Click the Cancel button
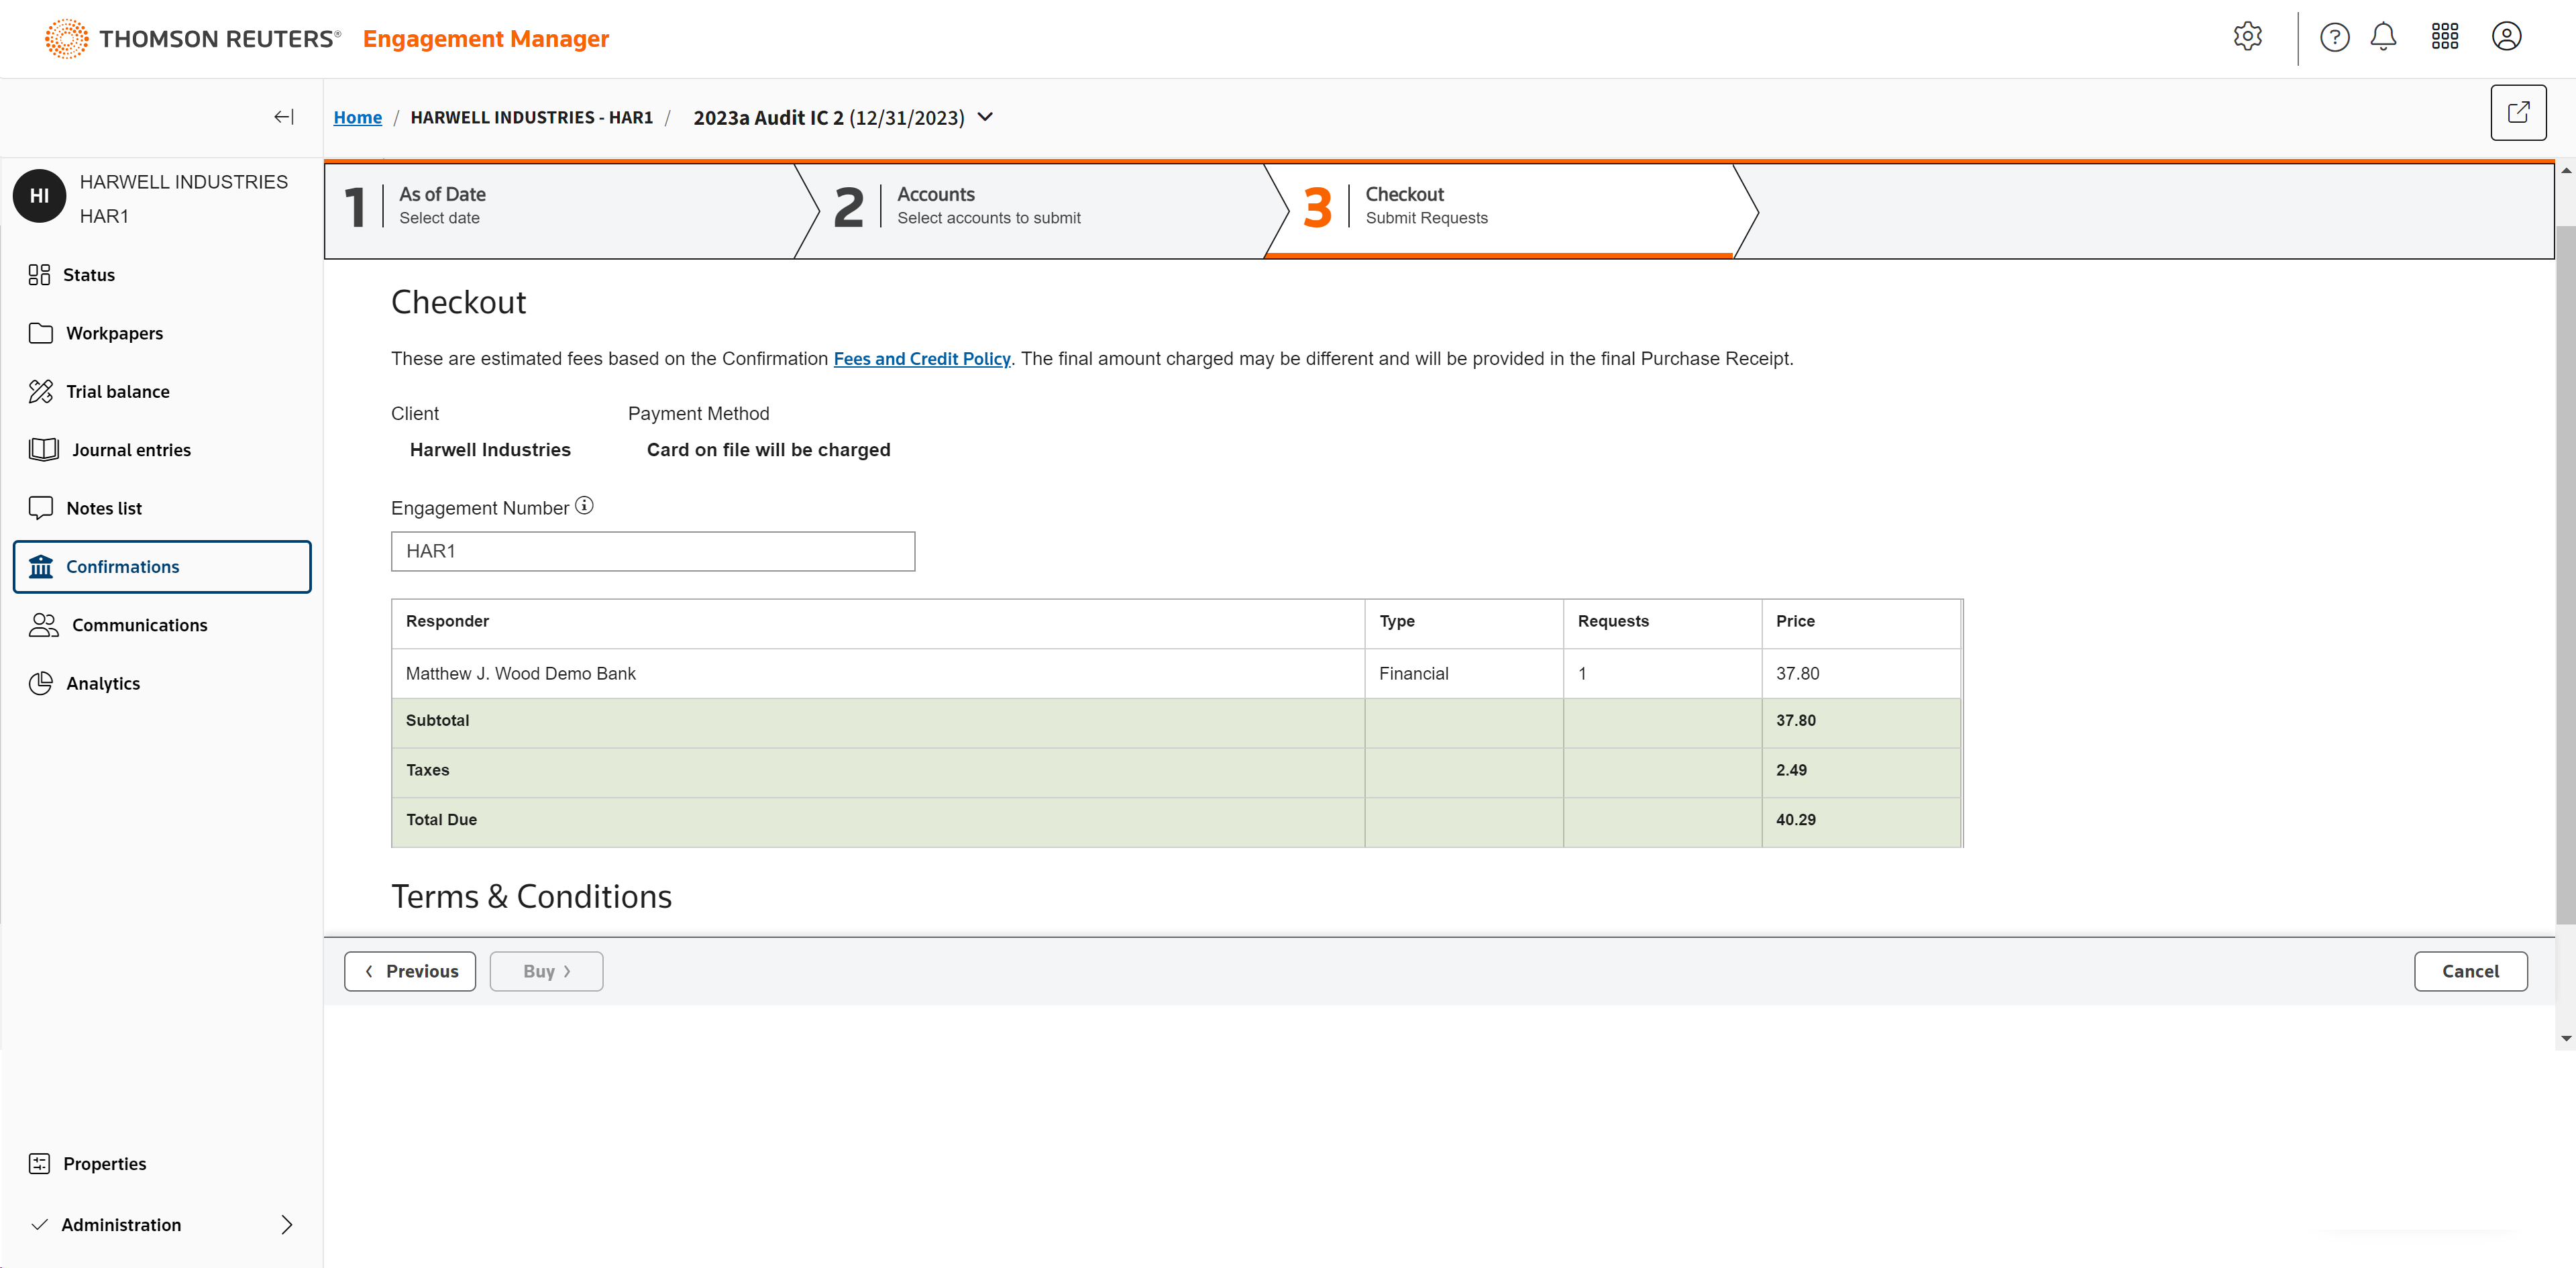This screenshot has height=1268, width=2576. [2469, 971]
